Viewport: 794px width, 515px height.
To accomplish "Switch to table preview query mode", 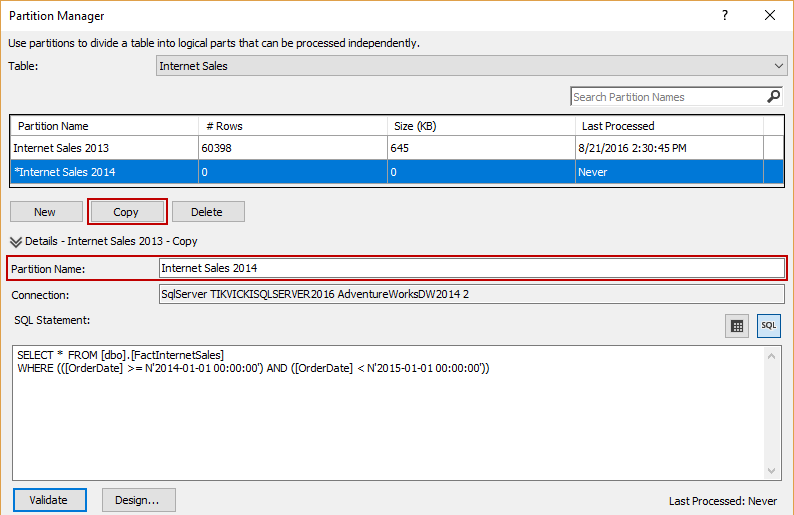I will [x=737, y=326].
